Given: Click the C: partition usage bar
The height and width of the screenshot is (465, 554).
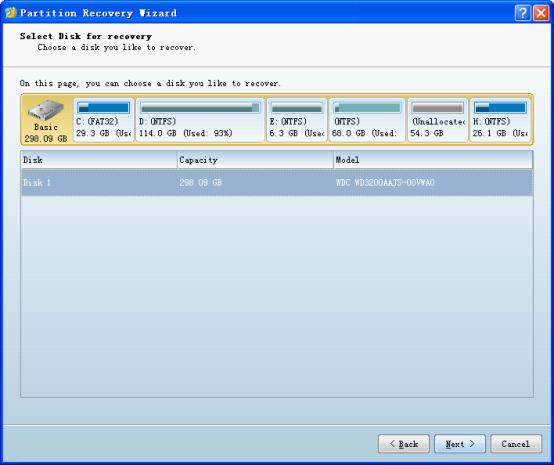Looking at the screenshot, I should click(104, 108).
